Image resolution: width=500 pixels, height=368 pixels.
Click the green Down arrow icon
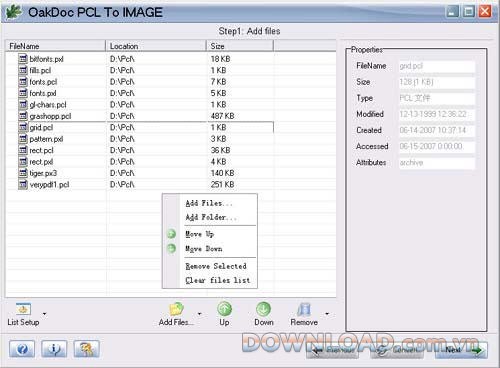point(263,309)
